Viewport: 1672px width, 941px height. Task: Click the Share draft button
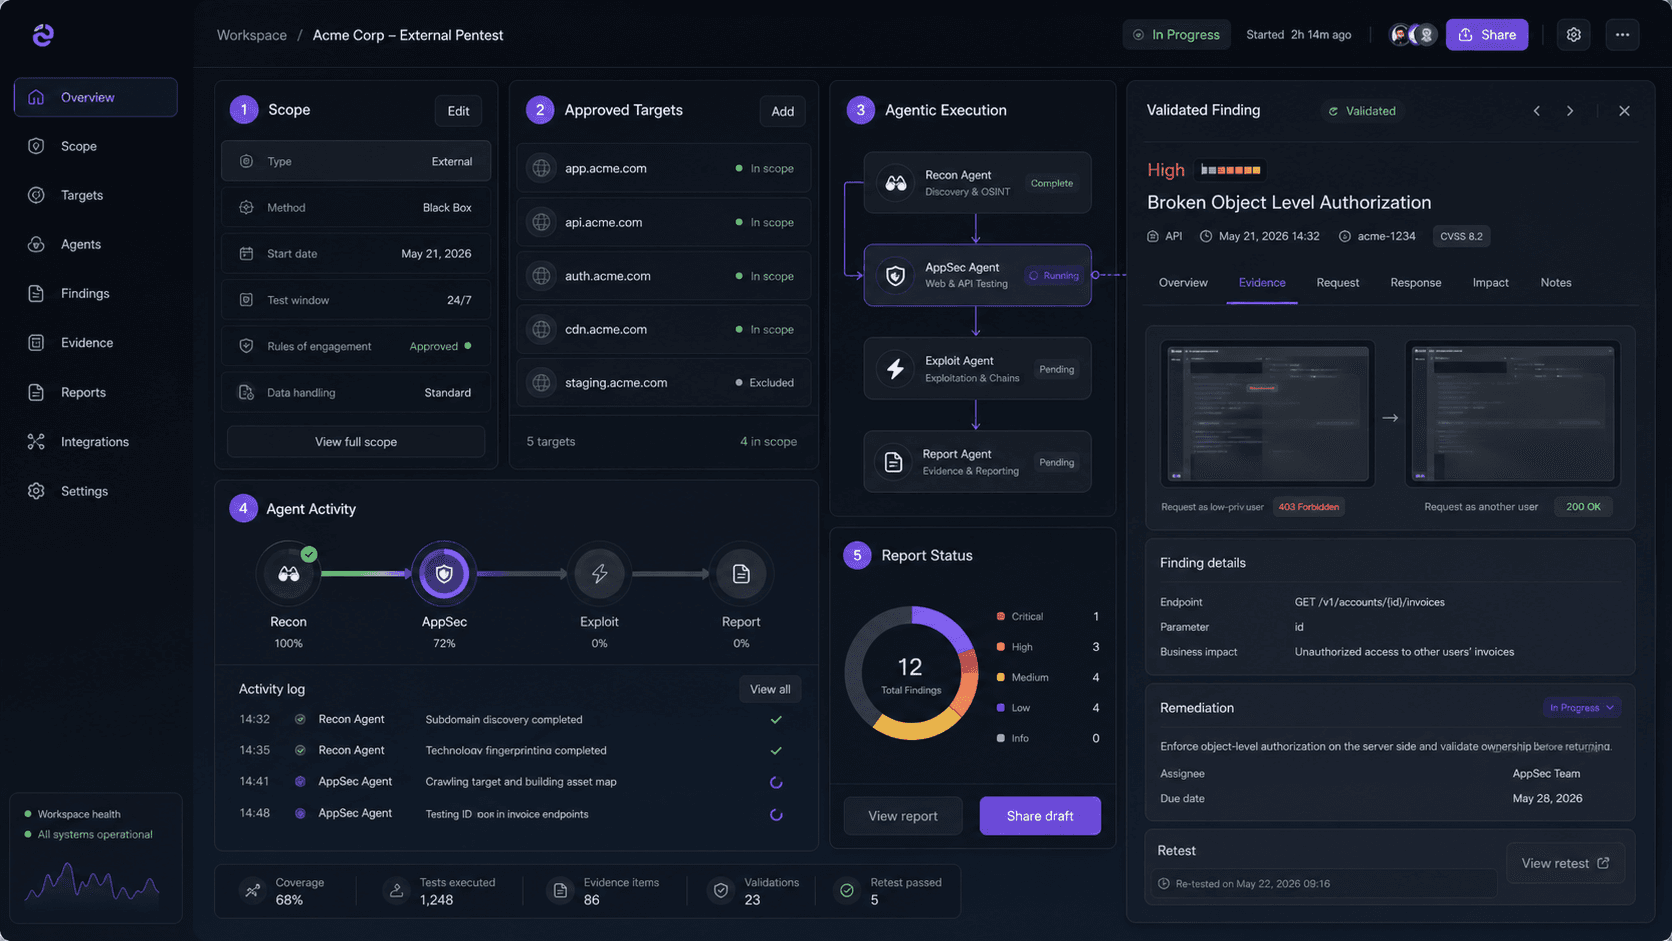coord(1040,816)
